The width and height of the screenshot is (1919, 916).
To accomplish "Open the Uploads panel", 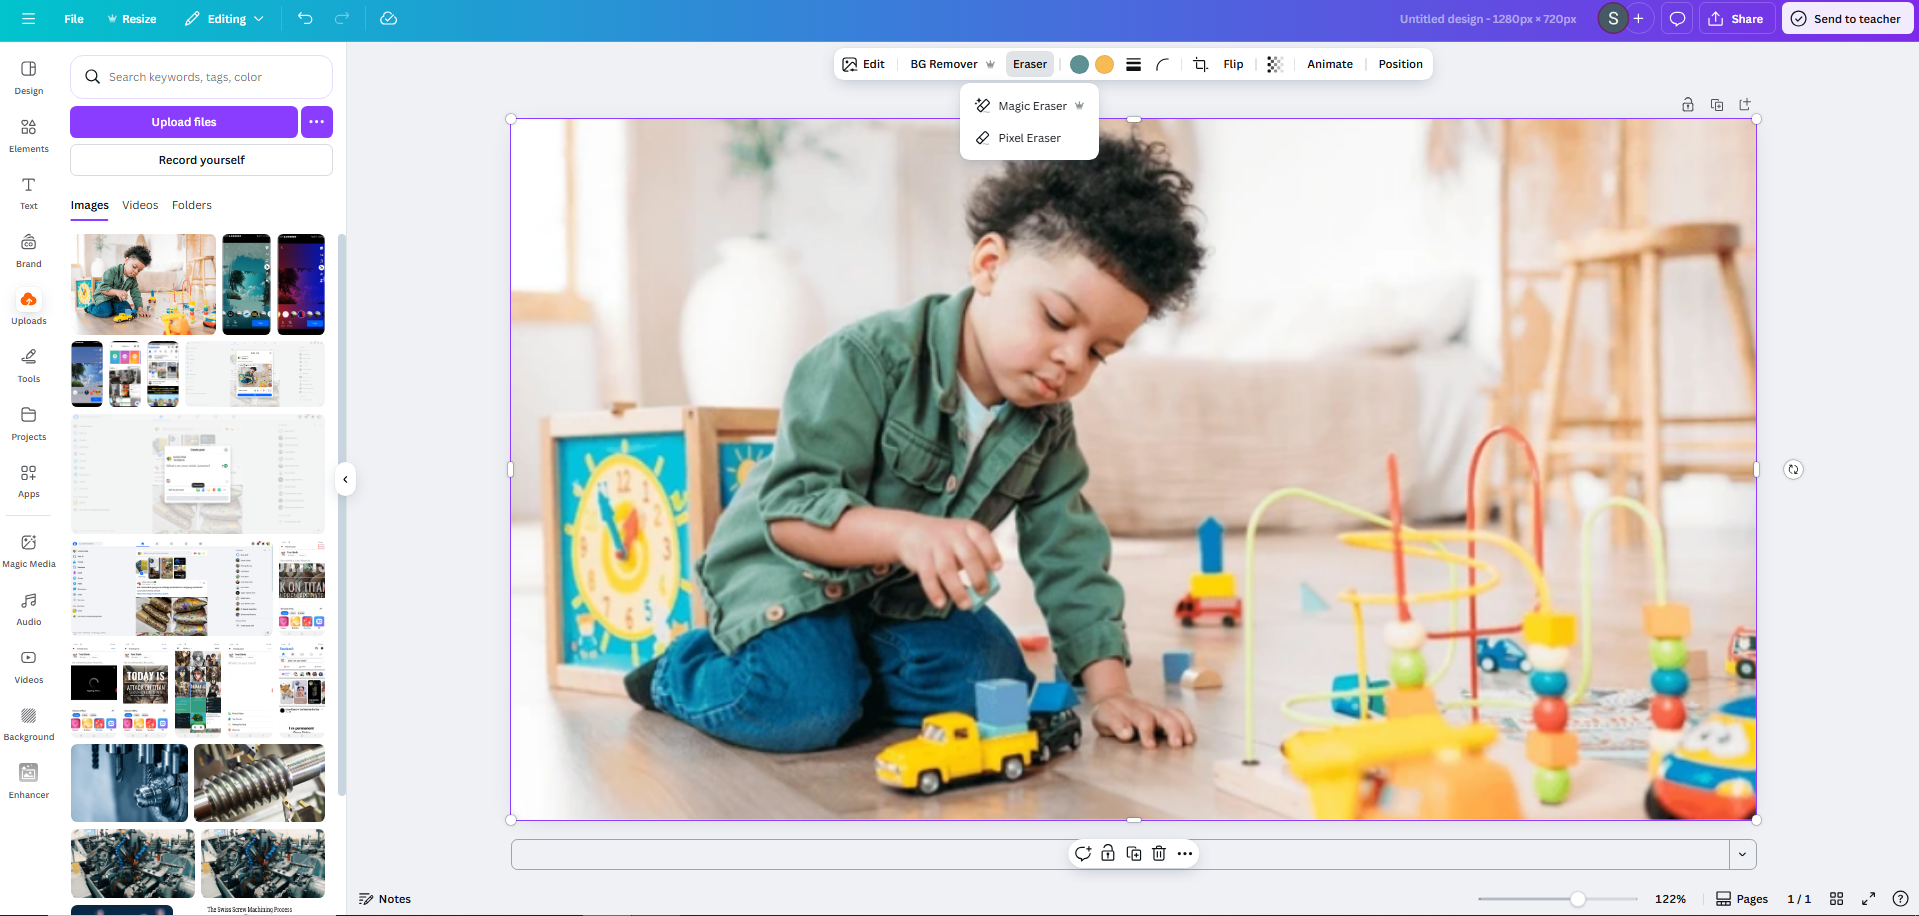I will [x=28, y=305].
